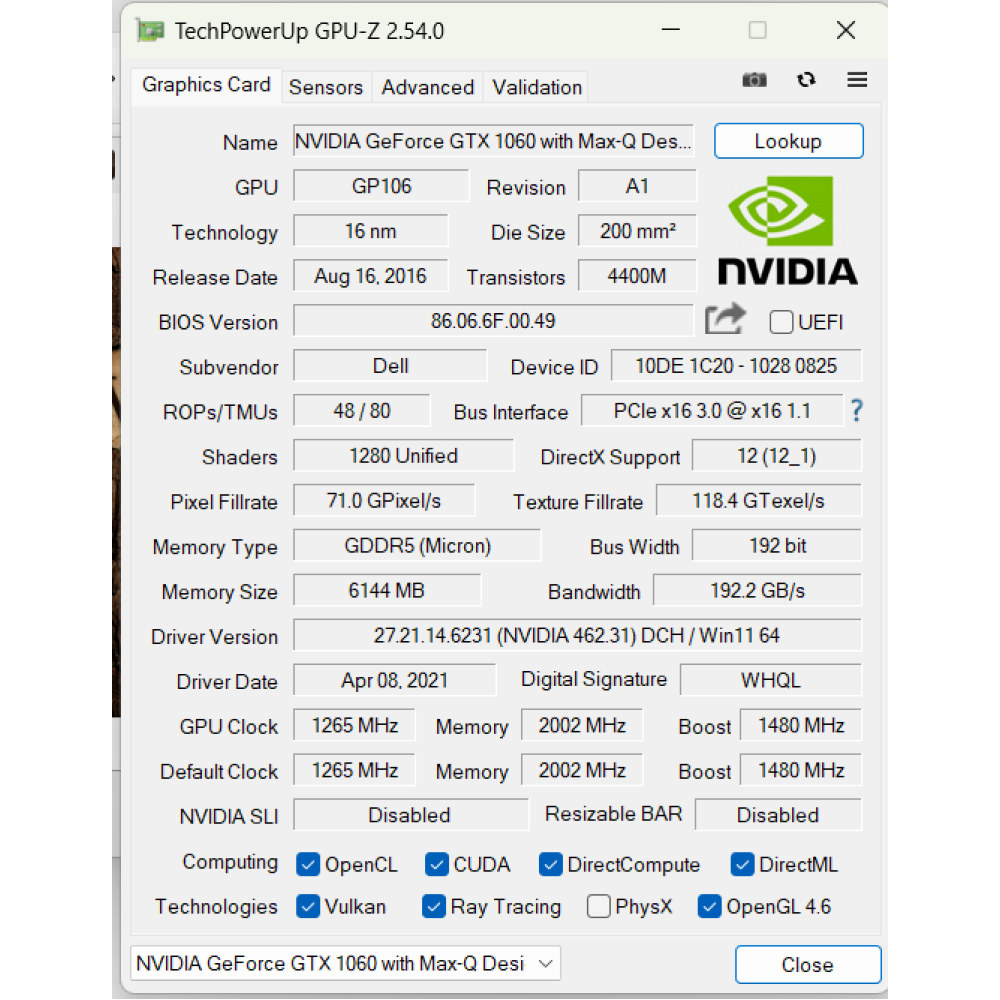The height and width of the screenshot is (1000, 1000).
Task: Toggle the Ray Tracing checkbox
Action: point(434,906)
